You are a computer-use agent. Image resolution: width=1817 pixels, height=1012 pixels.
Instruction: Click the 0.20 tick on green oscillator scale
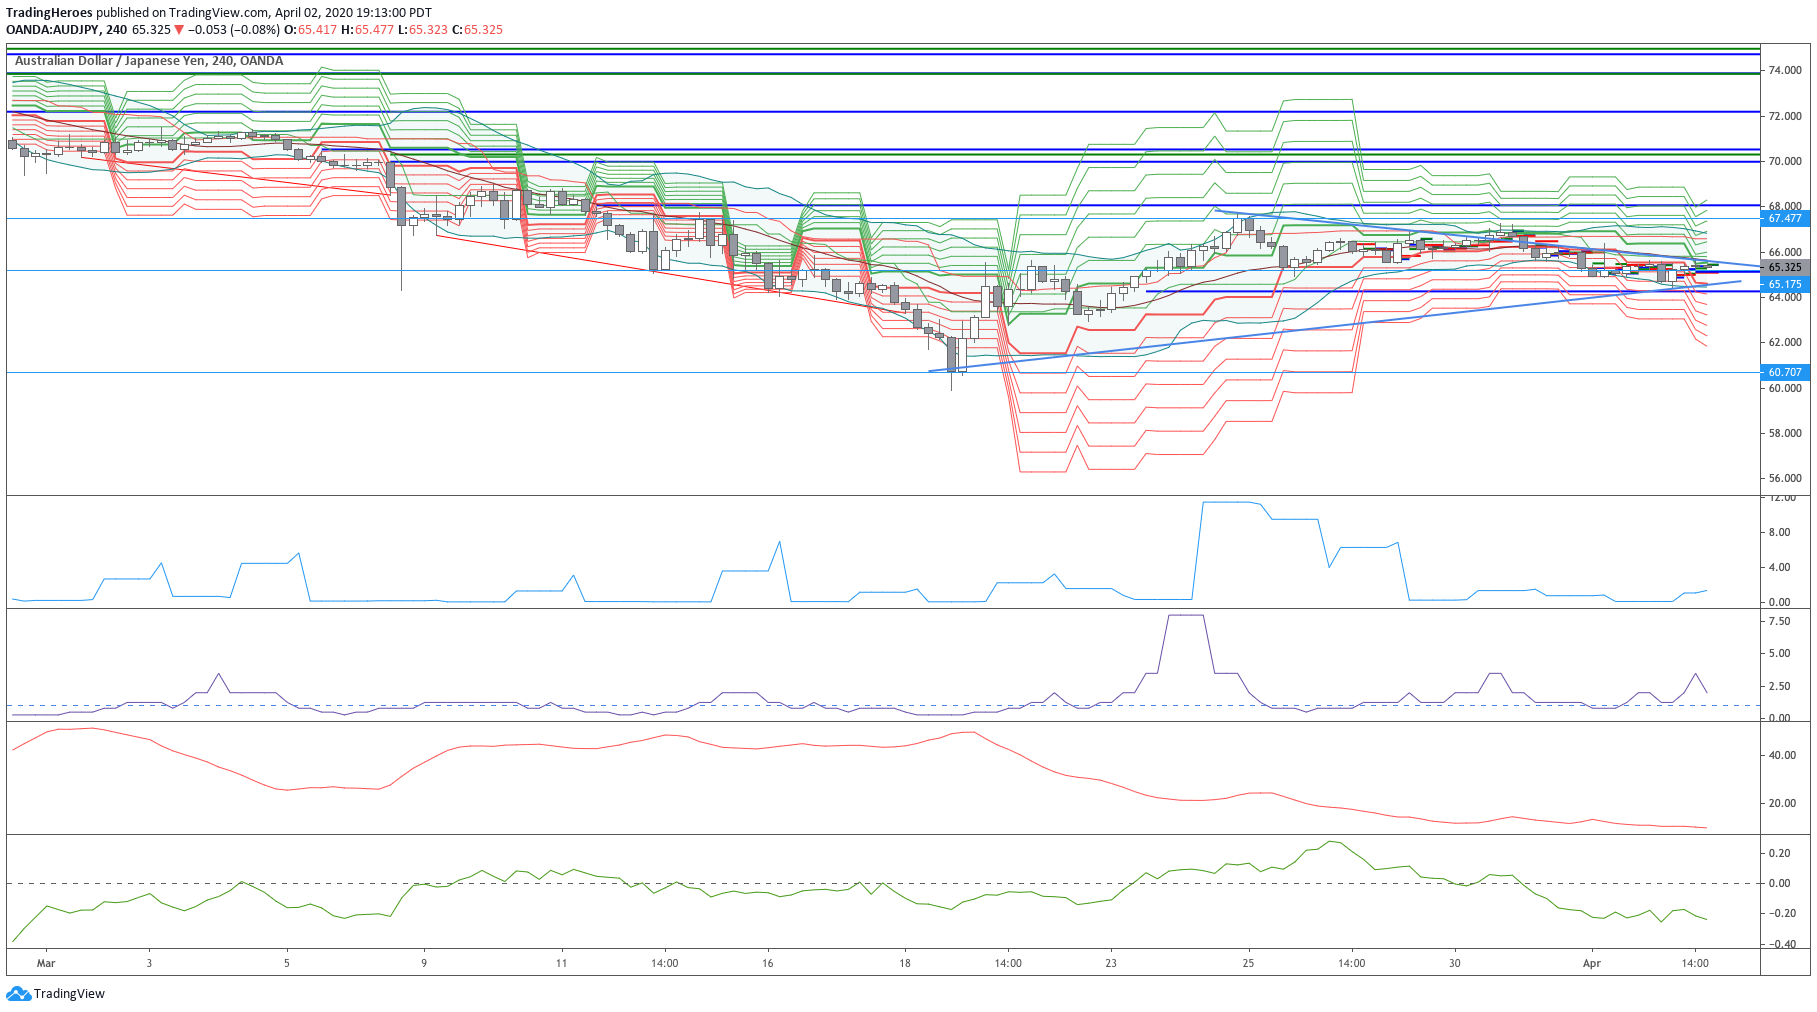tap(1779, 853)
